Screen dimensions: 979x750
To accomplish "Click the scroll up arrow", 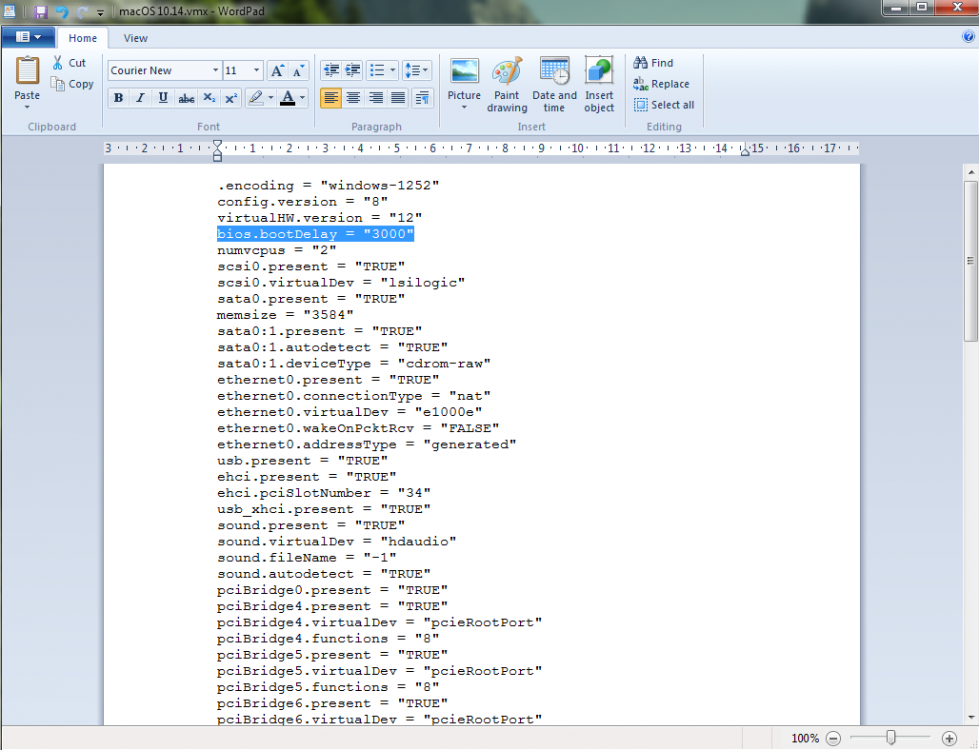I will 970,172.
